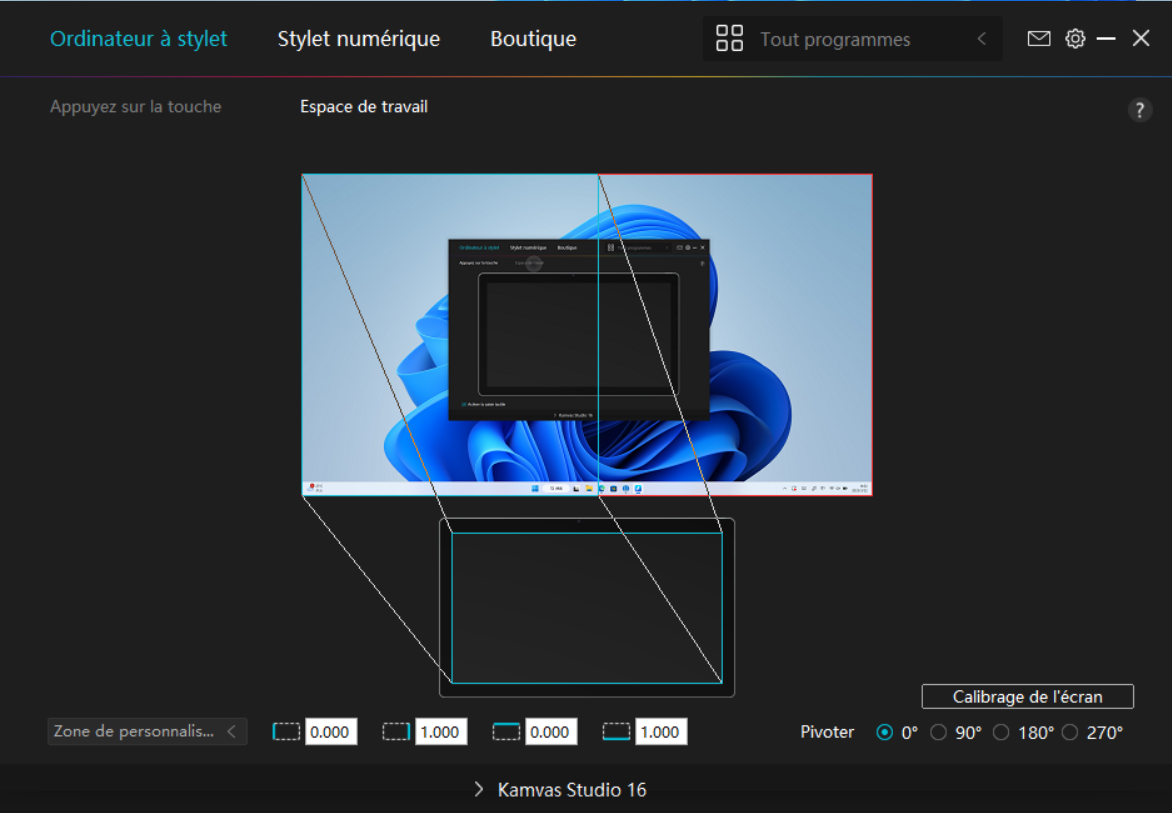1172x813 pixels.
Task: Expand the Tout programmes selector
Action: [x=981, y=39]
